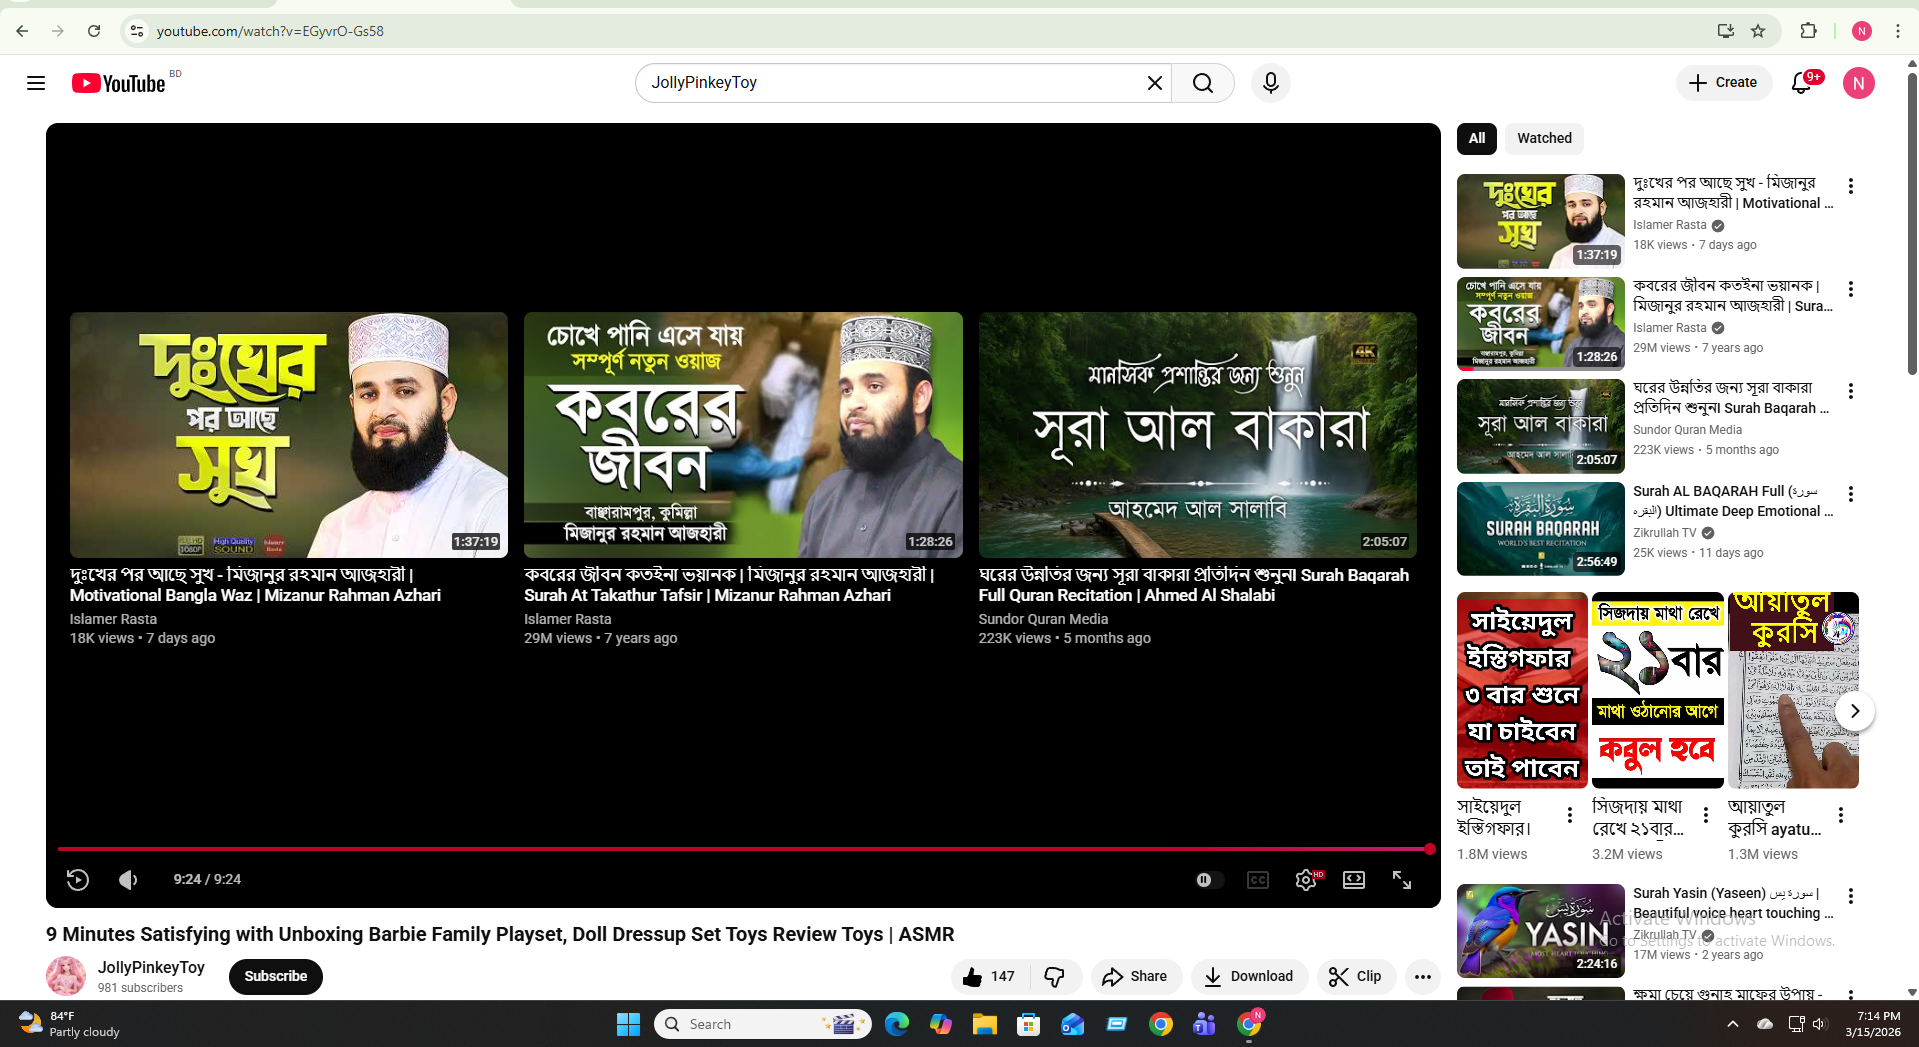This screenshot has height=1047, width=1919.
Task: Open options for the Sundor Quran Media video
Action: coord(1851,391)
